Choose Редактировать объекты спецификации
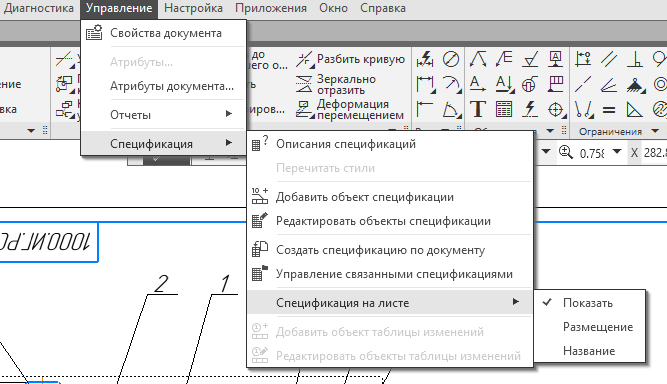Image resolution: width=667 pixels, height=384 pixels. coord(390,221)
